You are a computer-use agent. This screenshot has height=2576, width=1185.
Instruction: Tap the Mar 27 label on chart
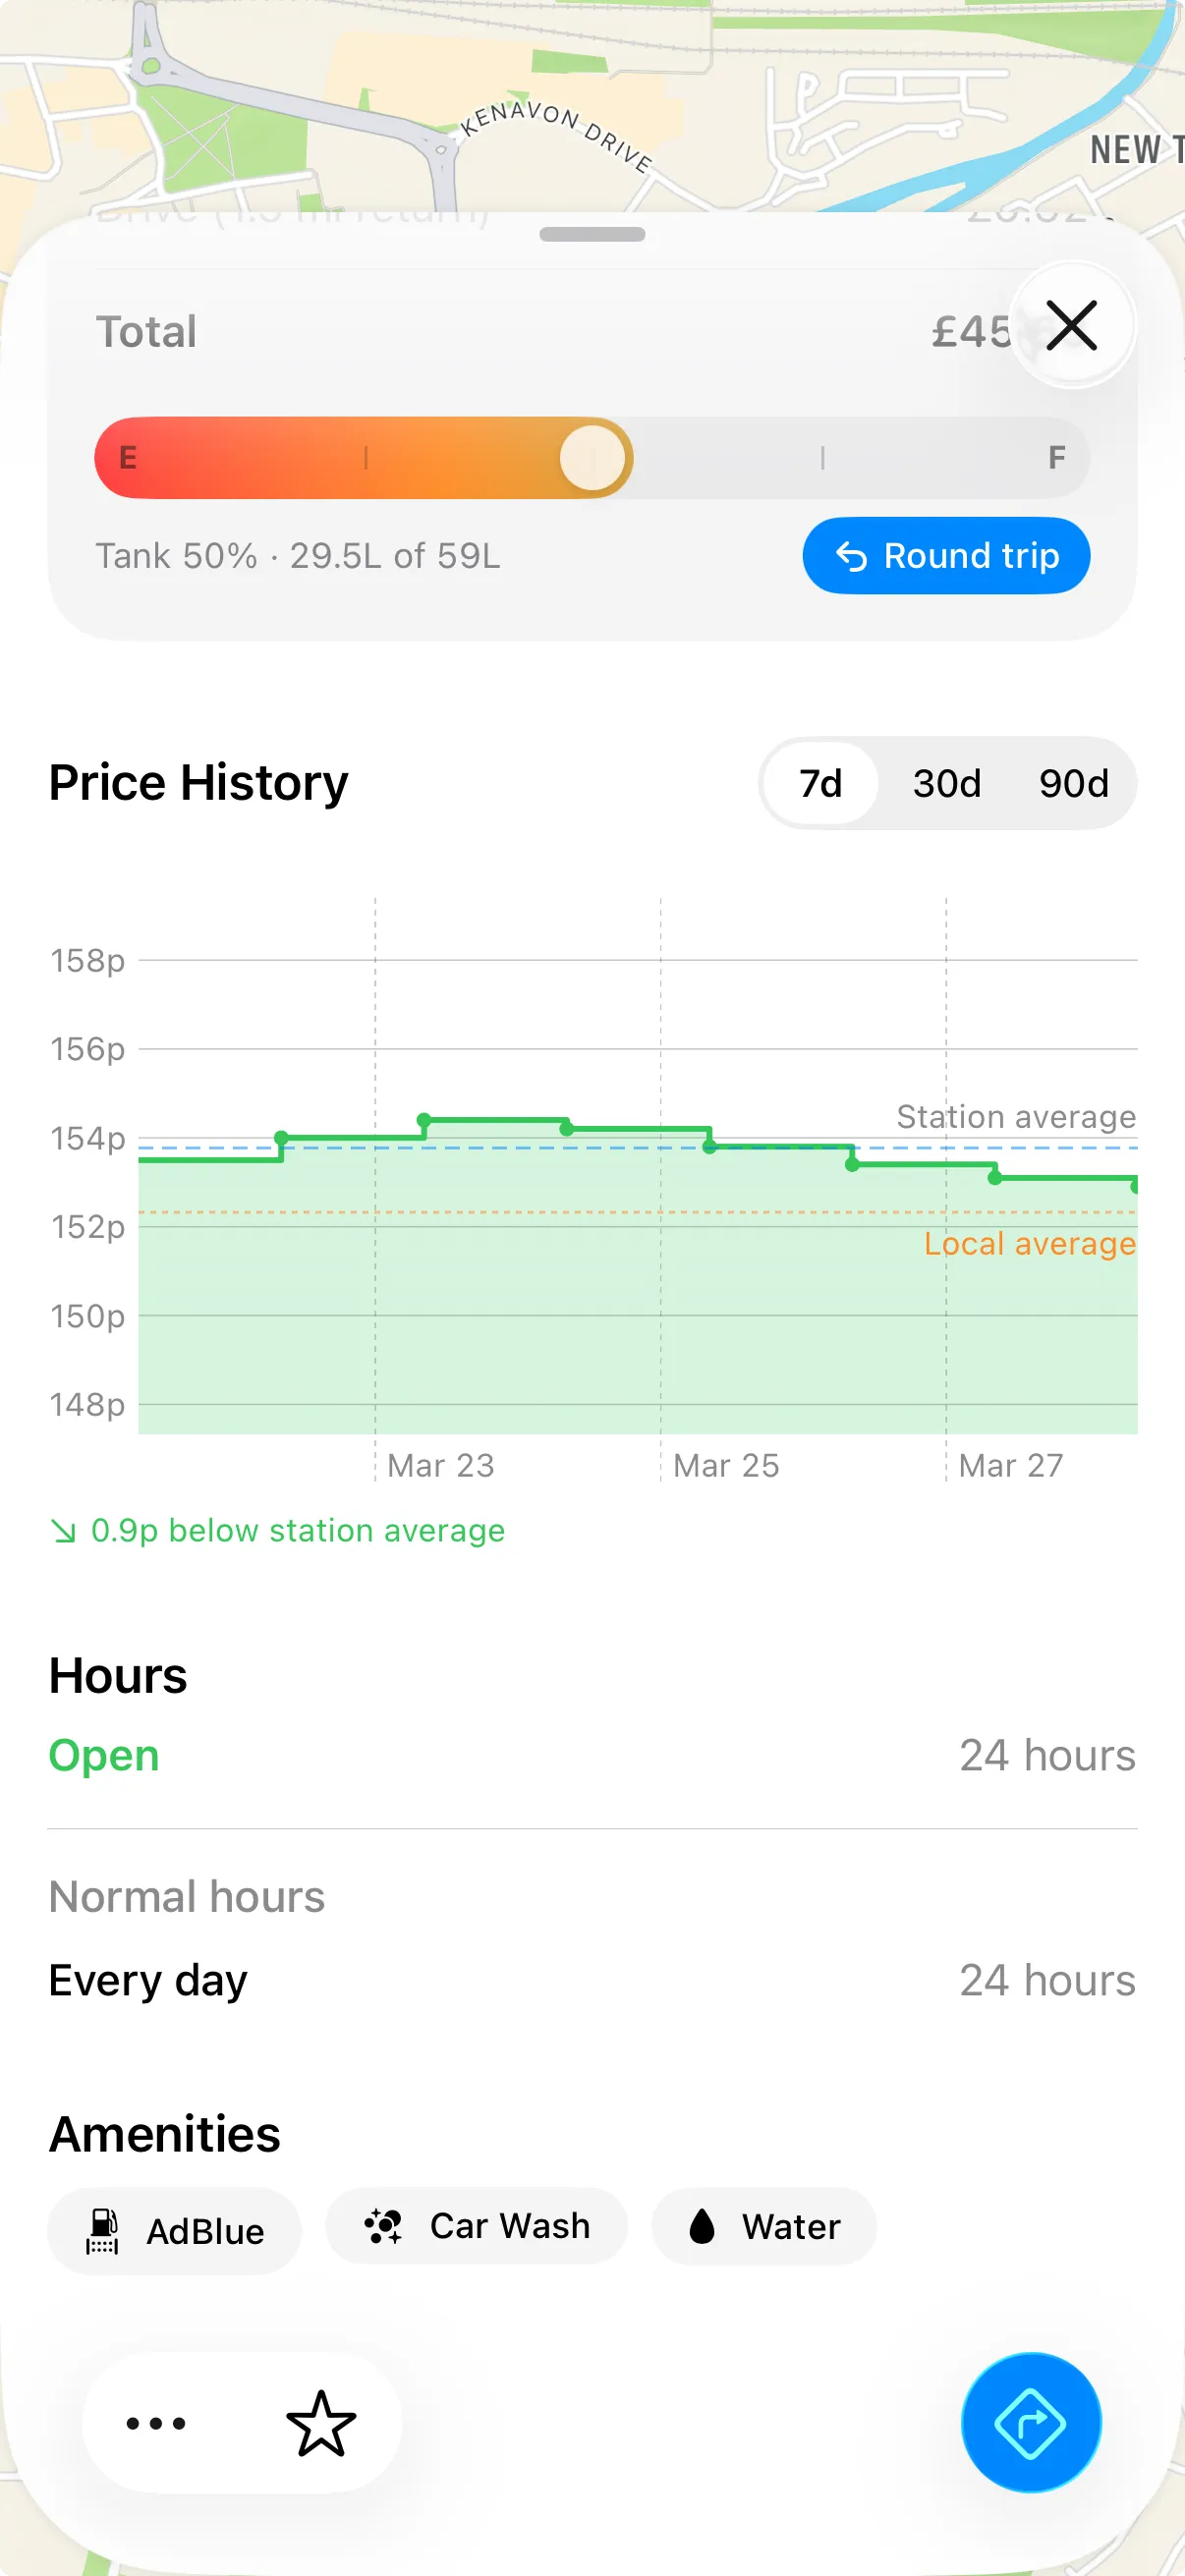[1010, 1466]
